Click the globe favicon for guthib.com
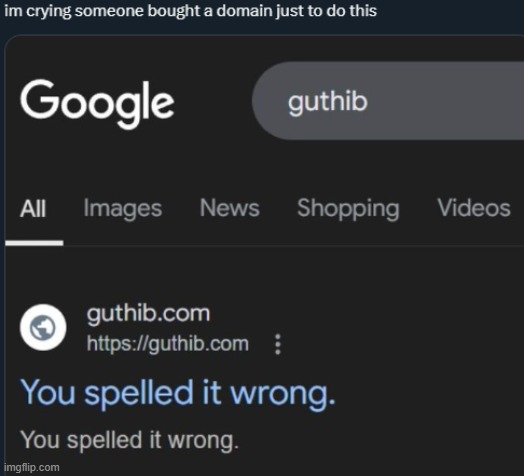Screen dimensions: 524x476 click(x=43, y=327)
